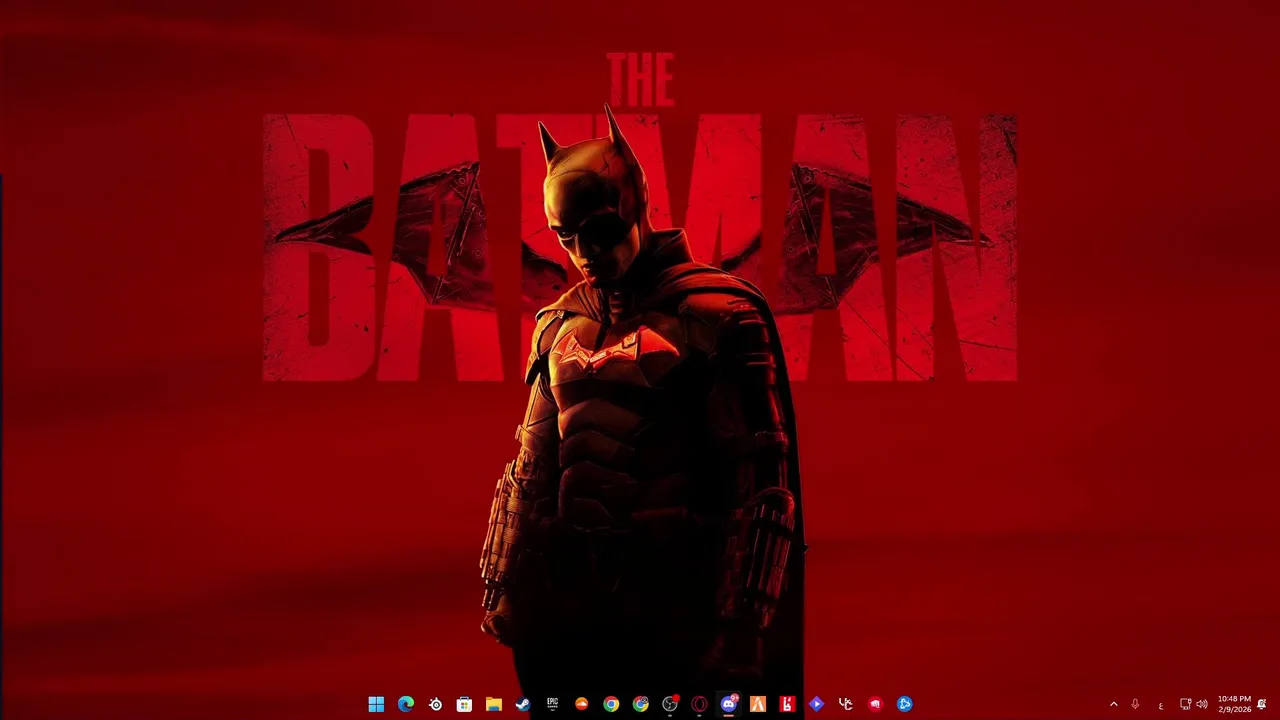
Task: Open the last blue round taskbar icon
Action: 904,704
